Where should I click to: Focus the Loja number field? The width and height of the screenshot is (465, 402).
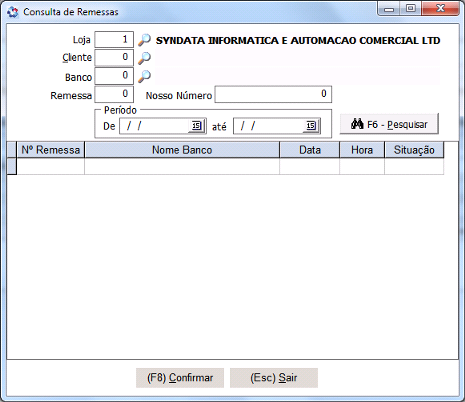(x=114, y=40)
